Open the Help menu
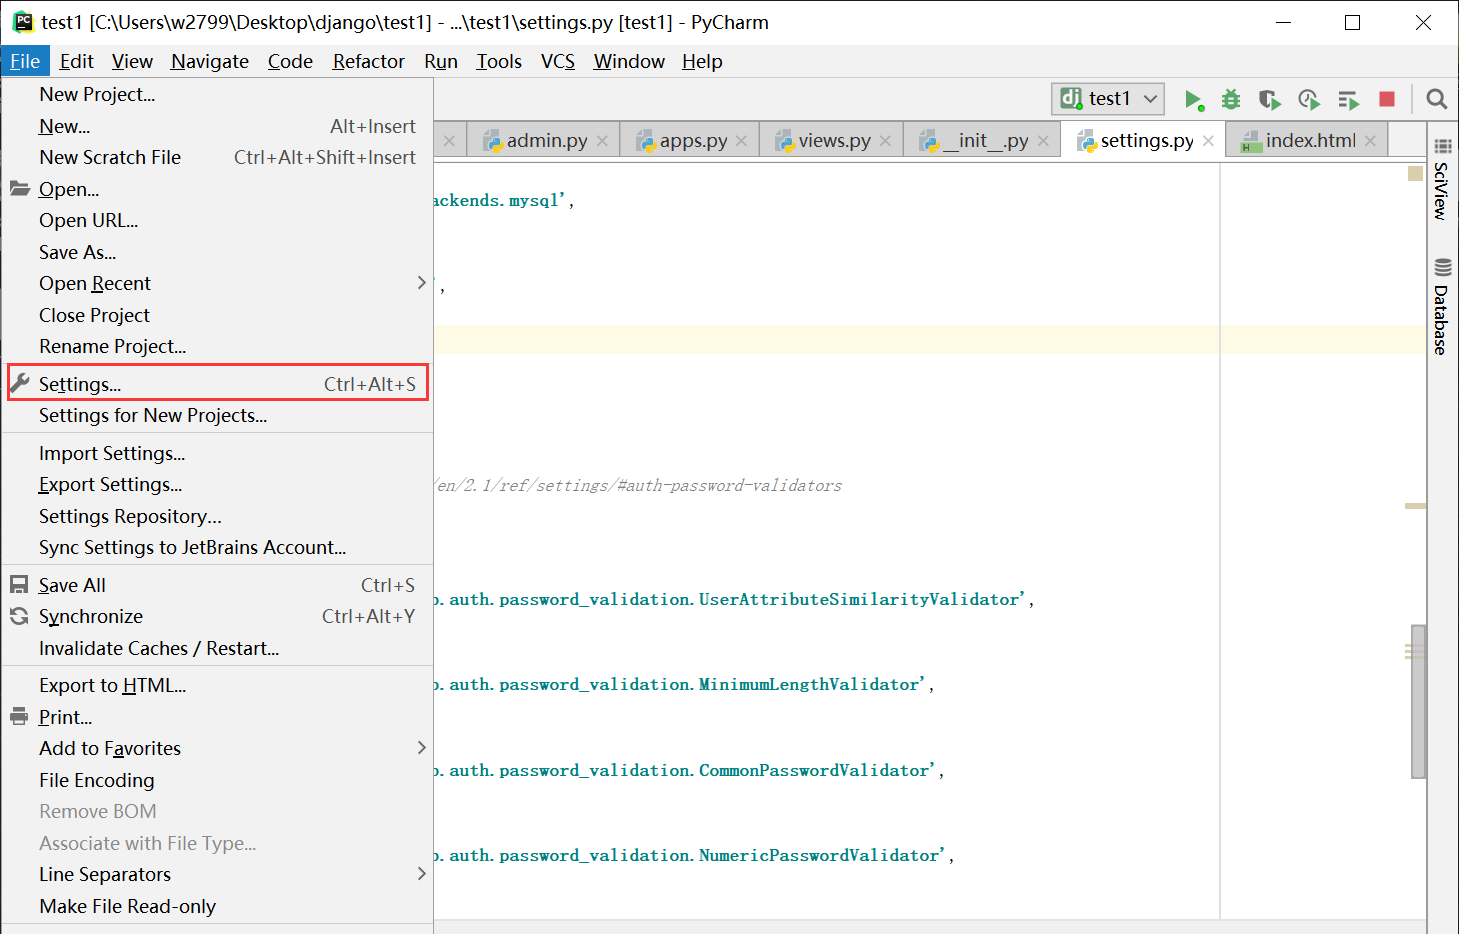 [702, 61]
